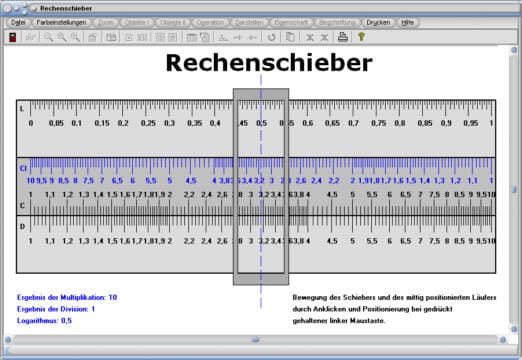
Task: Click blue 2,2 on the CI scale
Action: pos(334,181)
